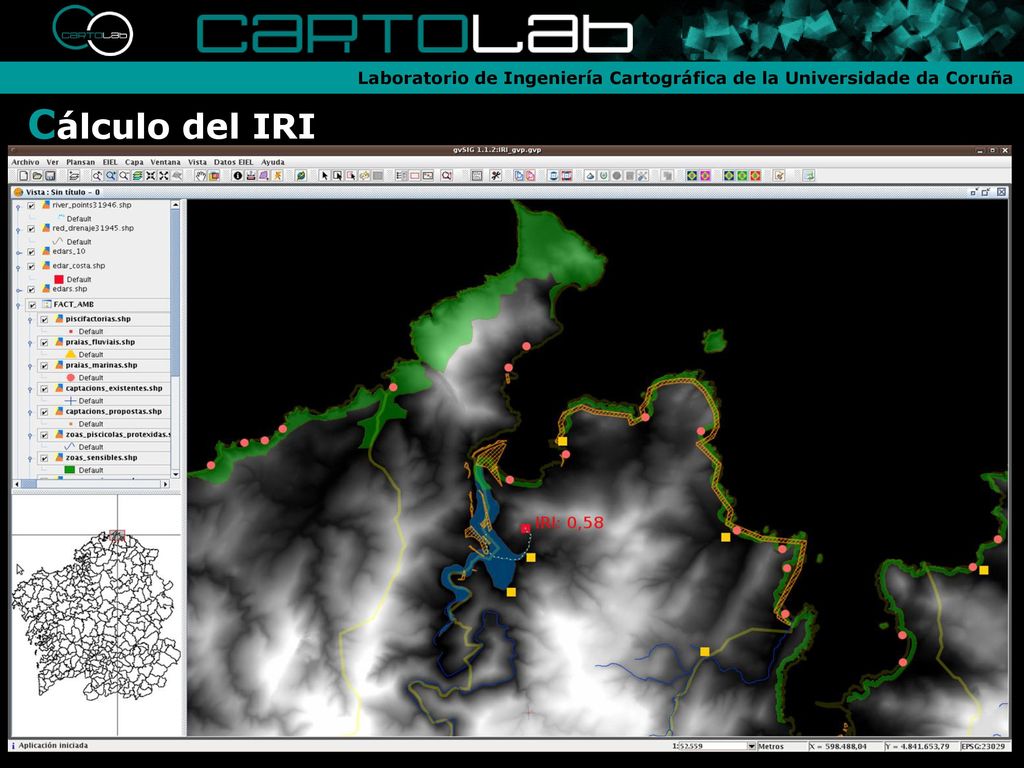Click the crossed tools preferences icon
Viewport: 1024px width, 768px height.
pyautogui.click(x=496, y=176)
